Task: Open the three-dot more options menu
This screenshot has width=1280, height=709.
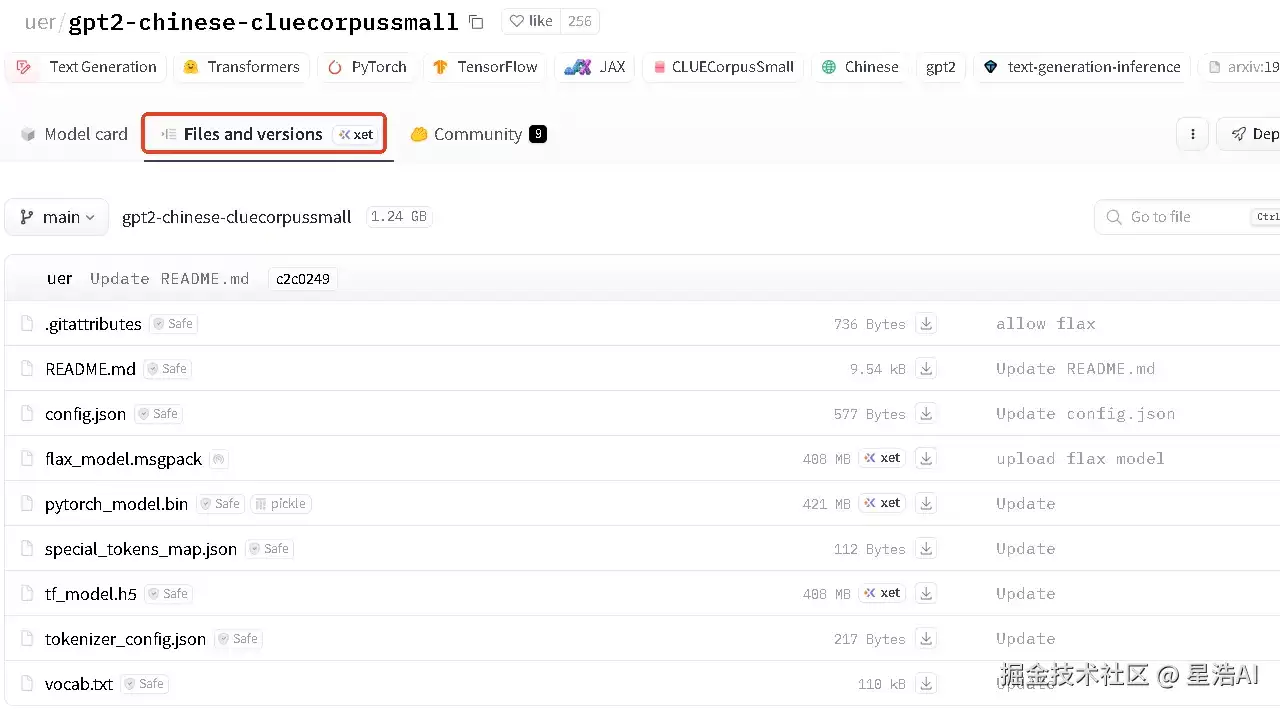Action: 1192,134
